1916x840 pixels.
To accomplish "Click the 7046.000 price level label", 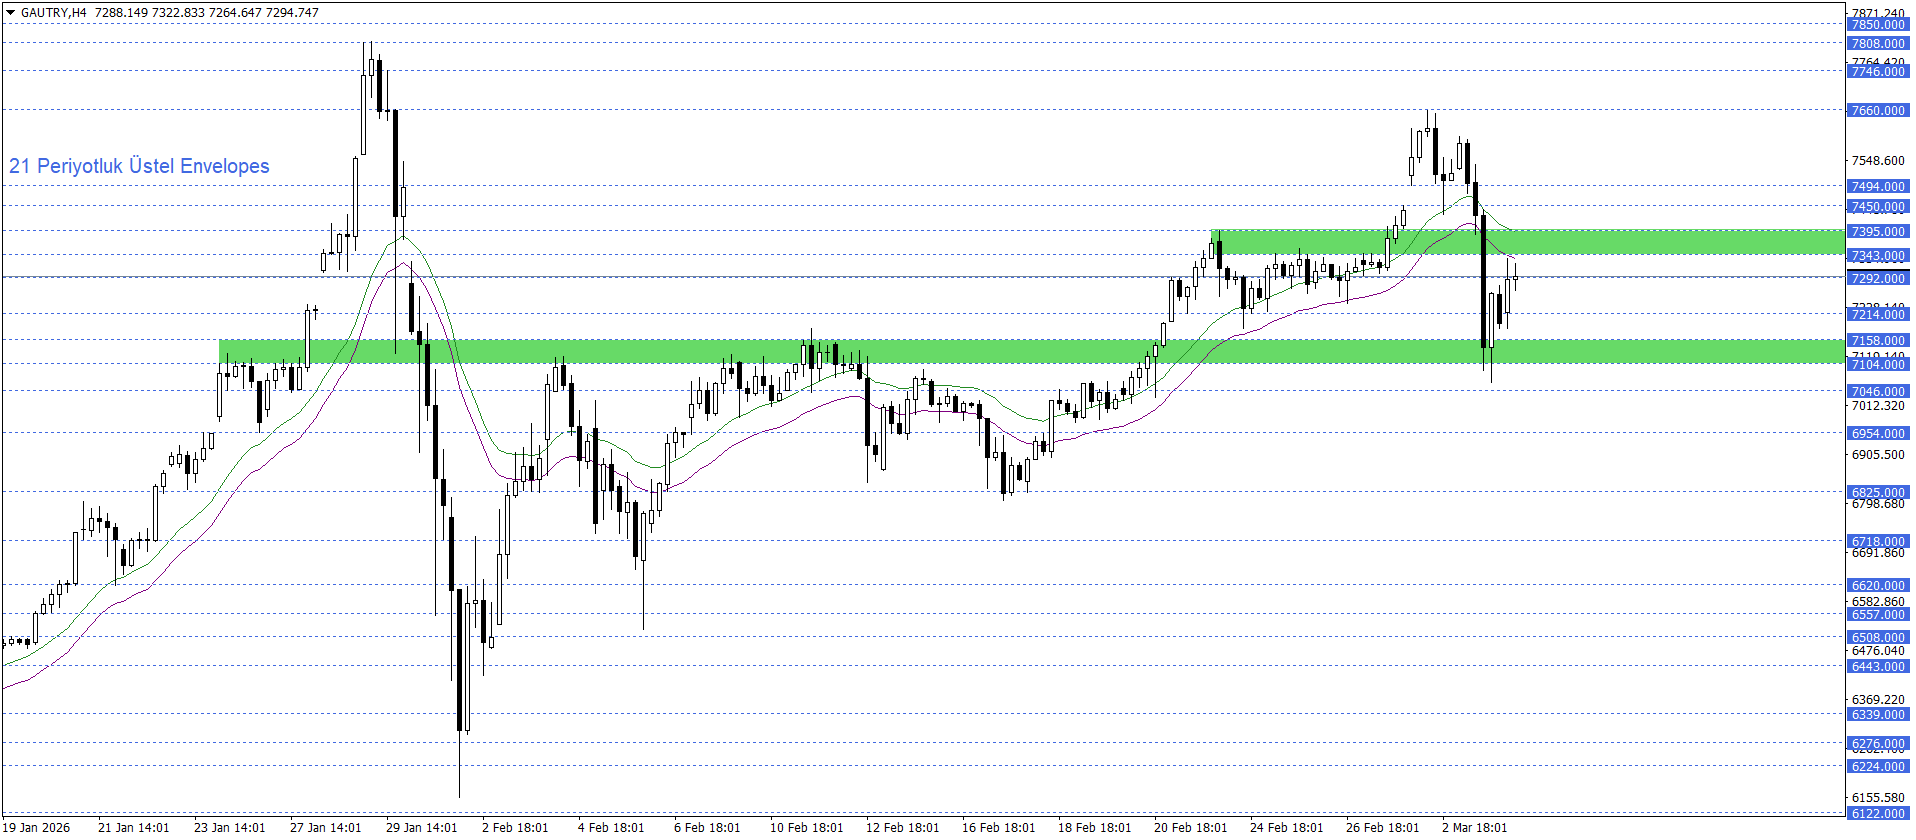I will pos(1877,392).
